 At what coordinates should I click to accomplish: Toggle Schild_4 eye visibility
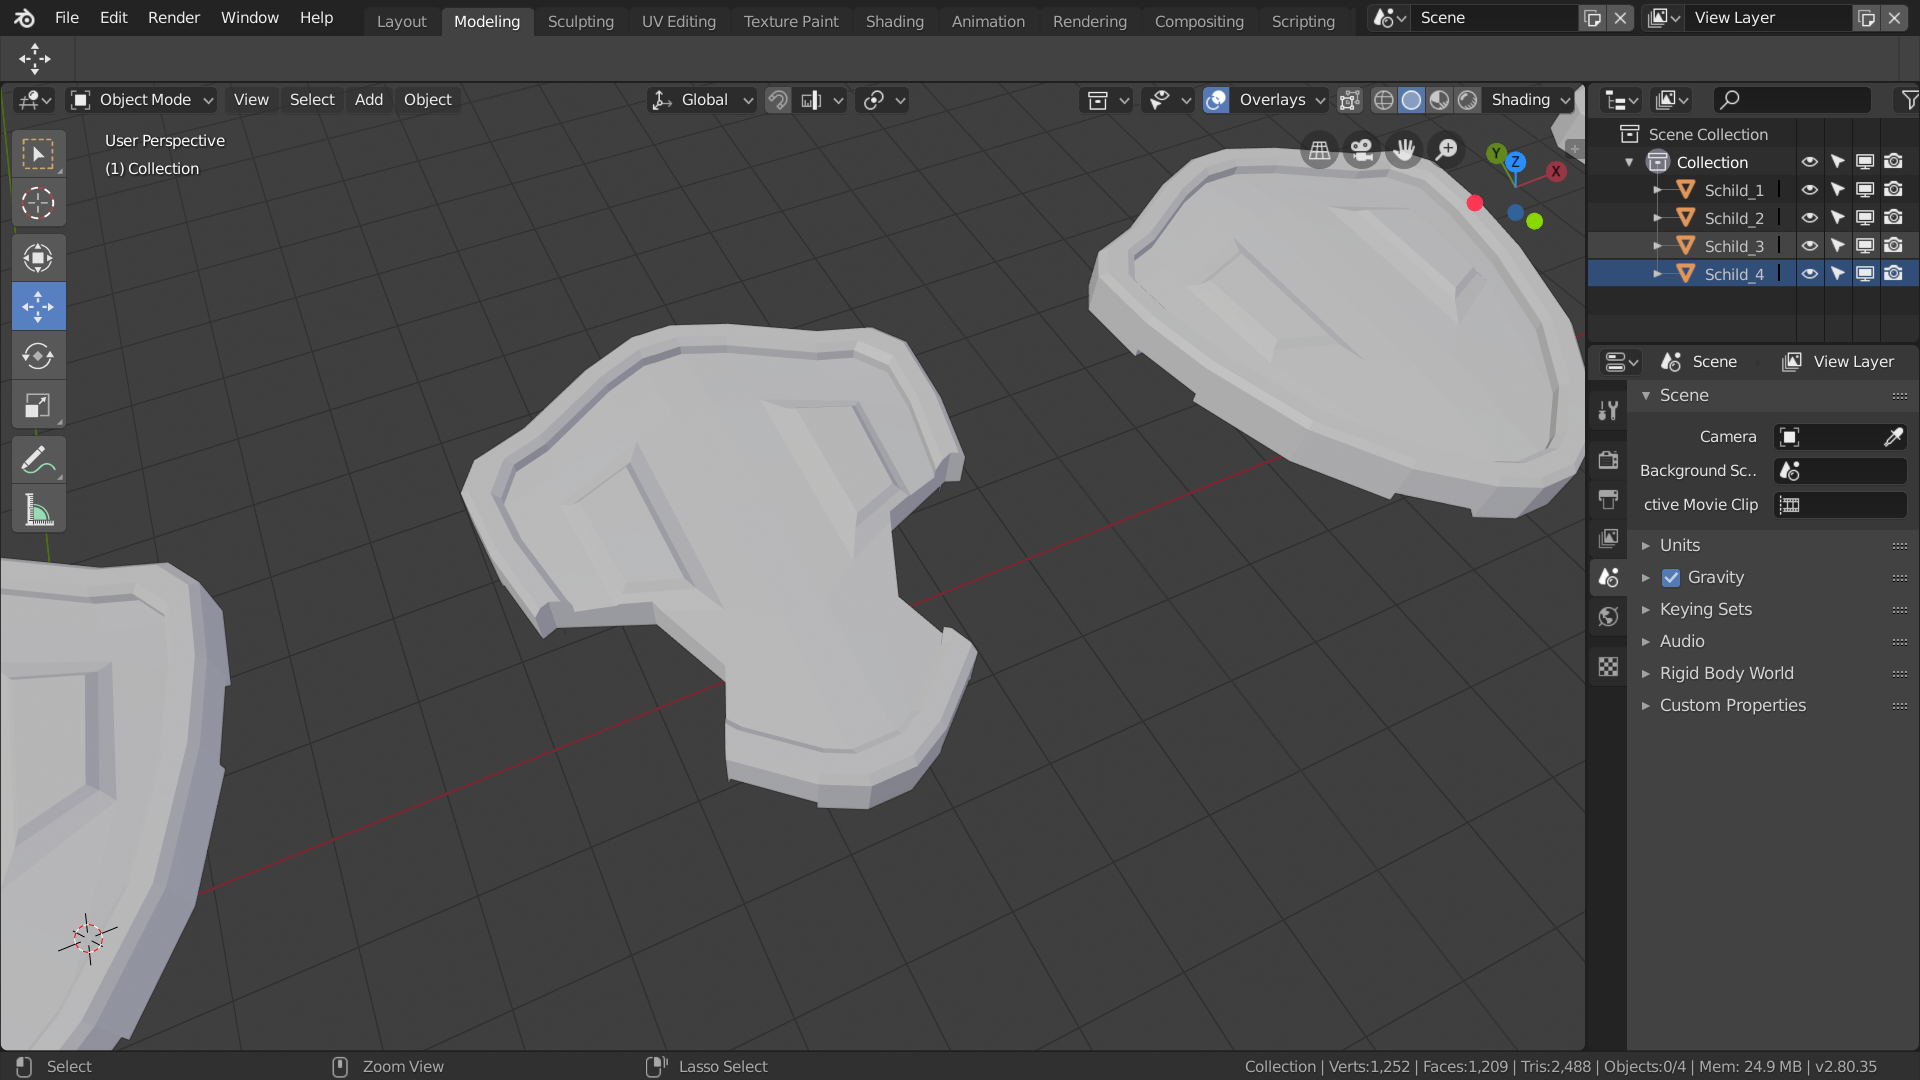click(1809, 274)
